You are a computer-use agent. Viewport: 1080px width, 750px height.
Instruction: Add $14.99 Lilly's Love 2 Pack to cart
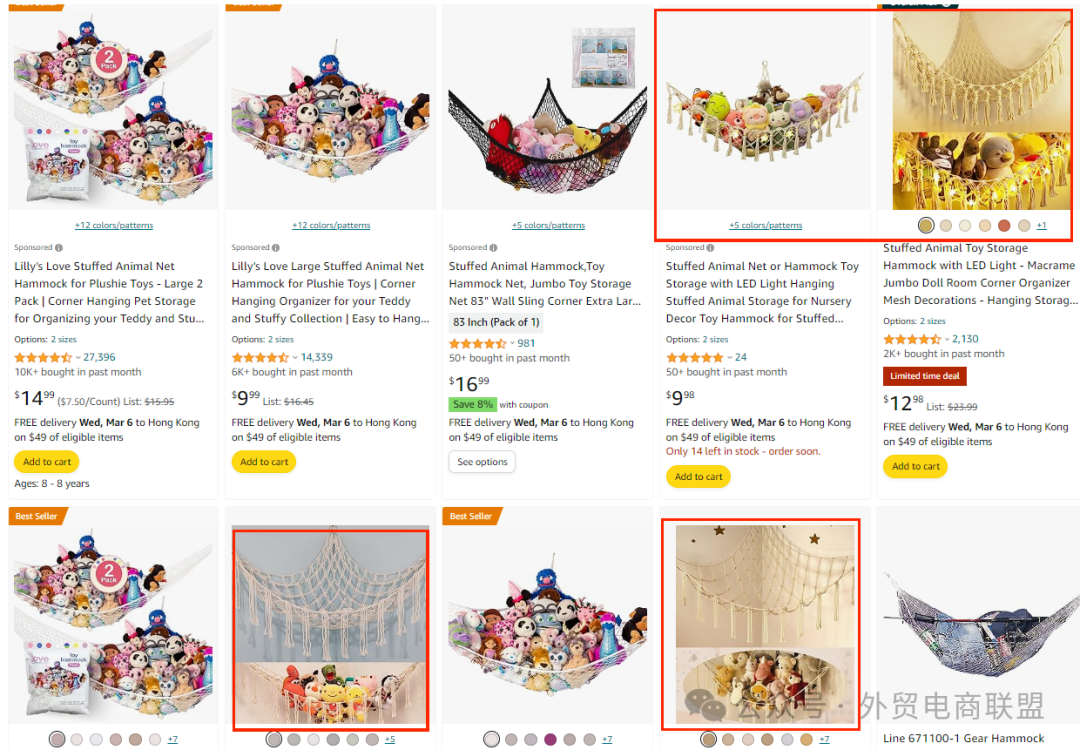tap(47, 462)
